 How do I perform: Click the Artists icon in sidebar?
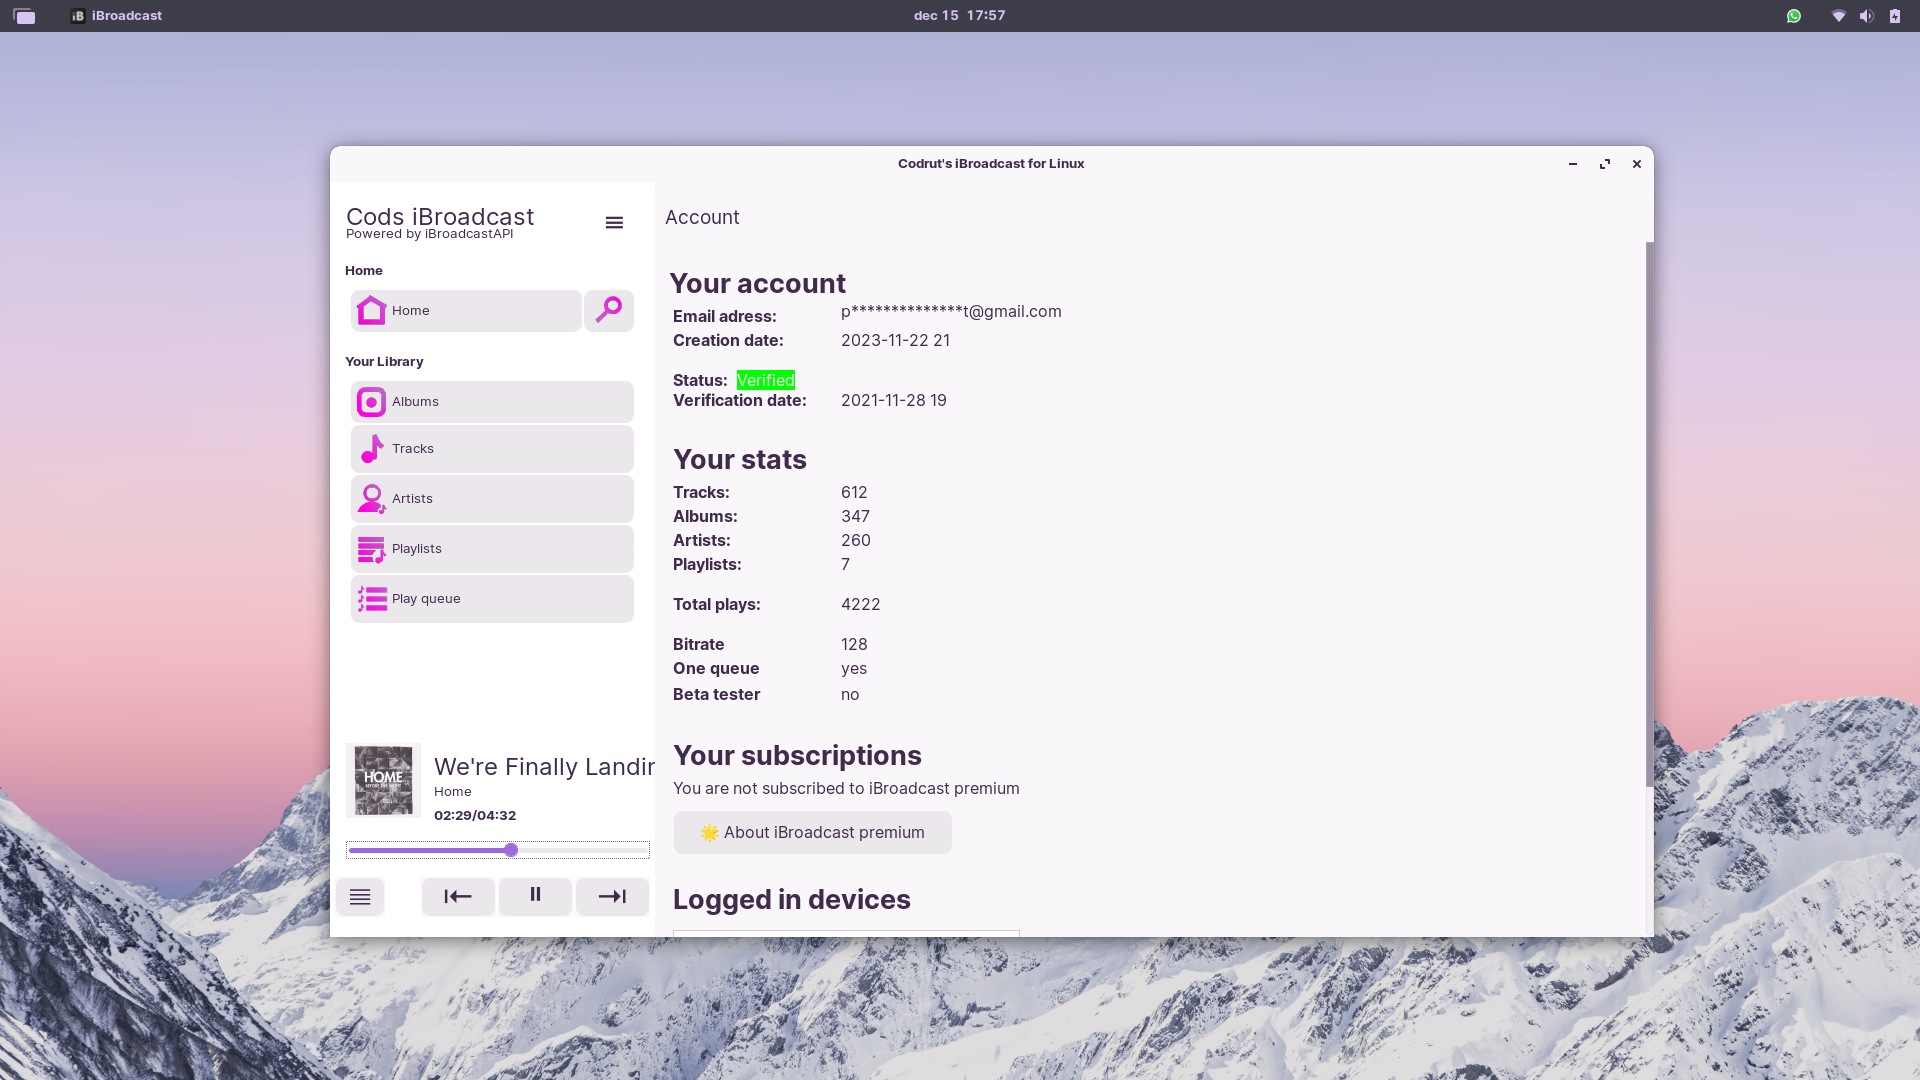[371, 498]
